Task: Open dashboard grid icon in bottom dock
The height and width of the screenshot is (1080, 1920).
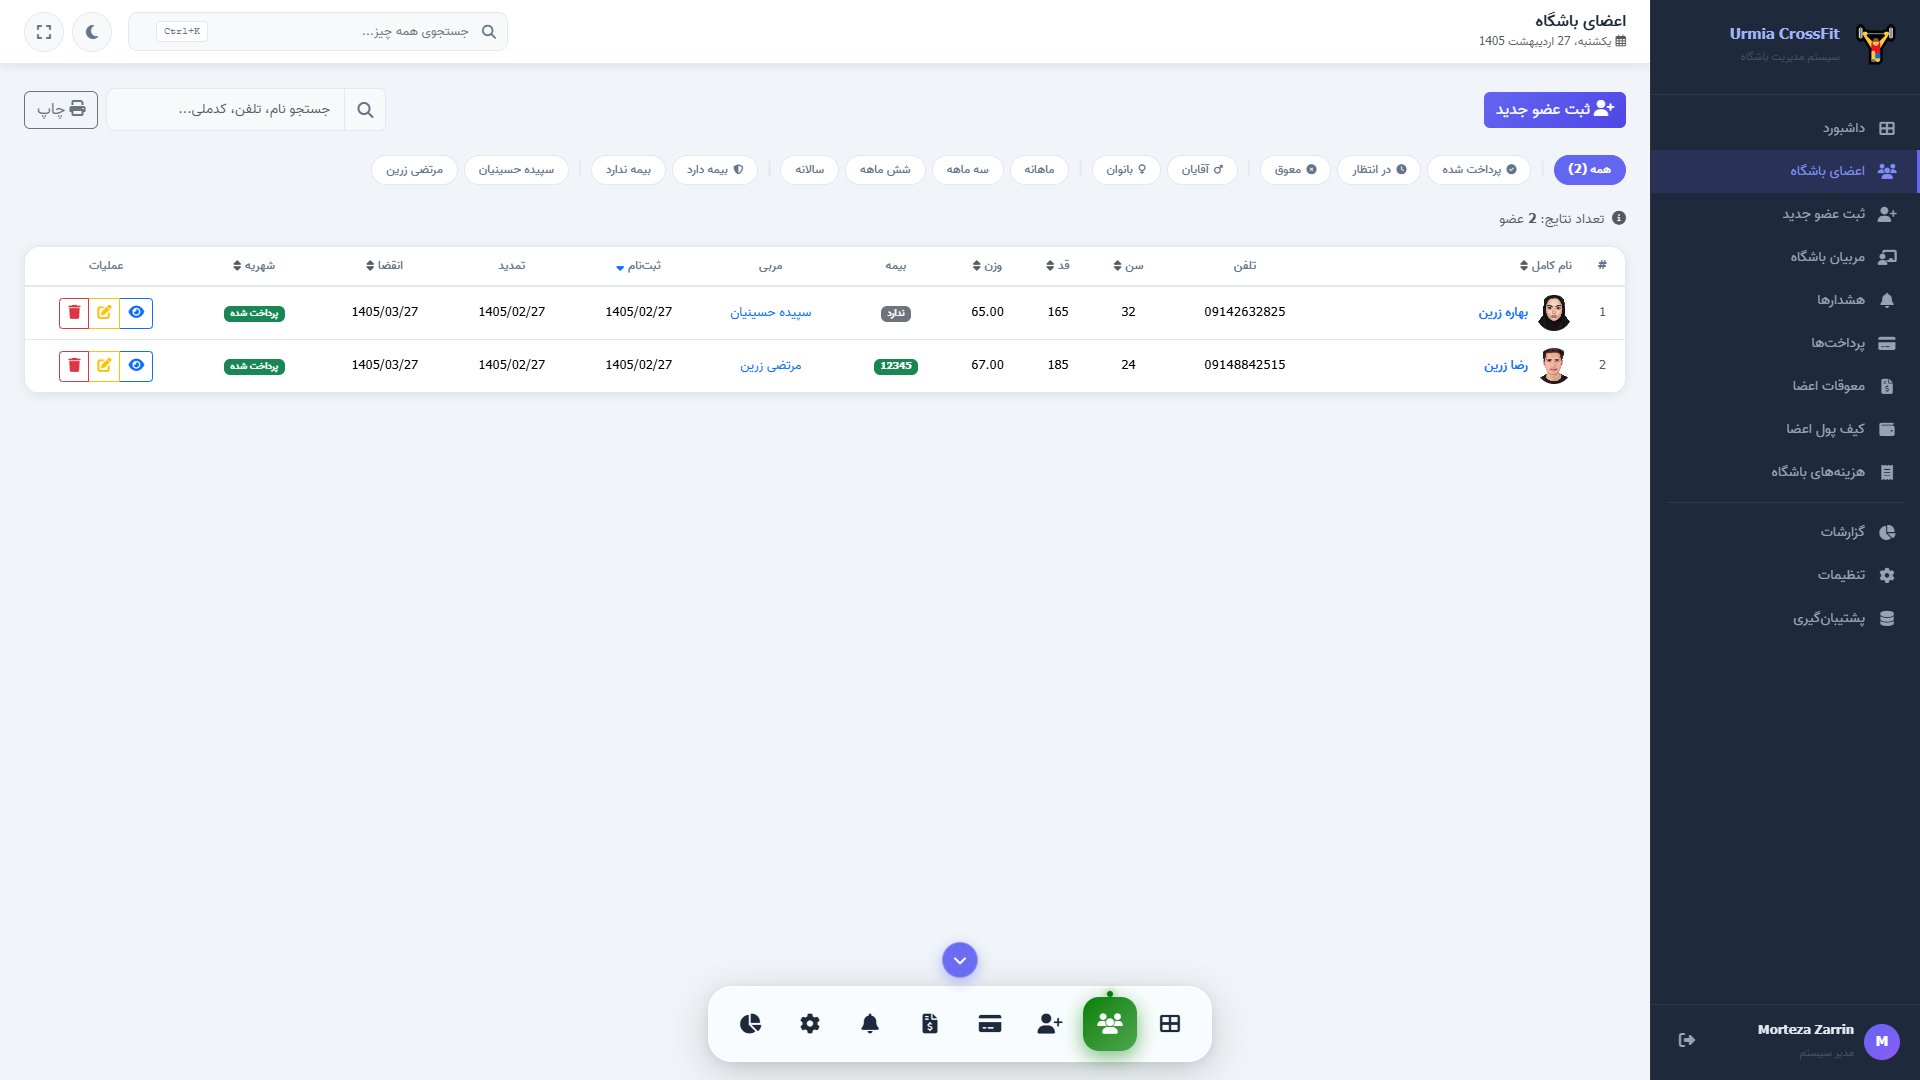Action: tap(1170, 1024)
